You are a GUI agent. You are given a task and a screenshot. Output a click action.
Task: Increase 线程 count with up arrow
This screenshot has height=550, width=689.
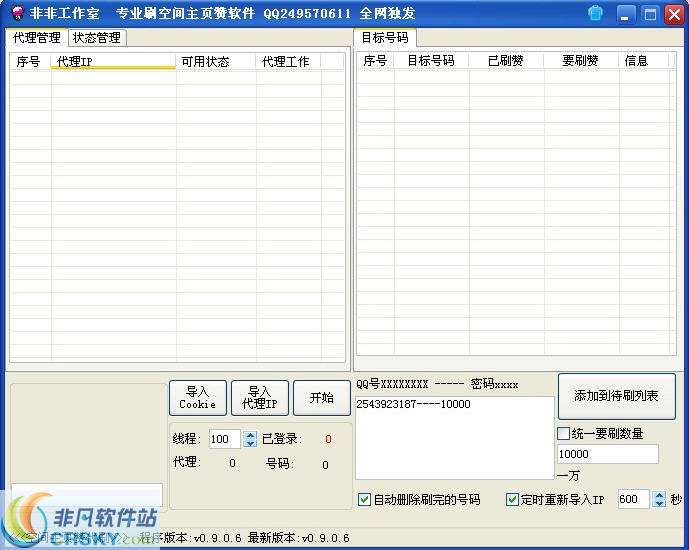point(250,435)
